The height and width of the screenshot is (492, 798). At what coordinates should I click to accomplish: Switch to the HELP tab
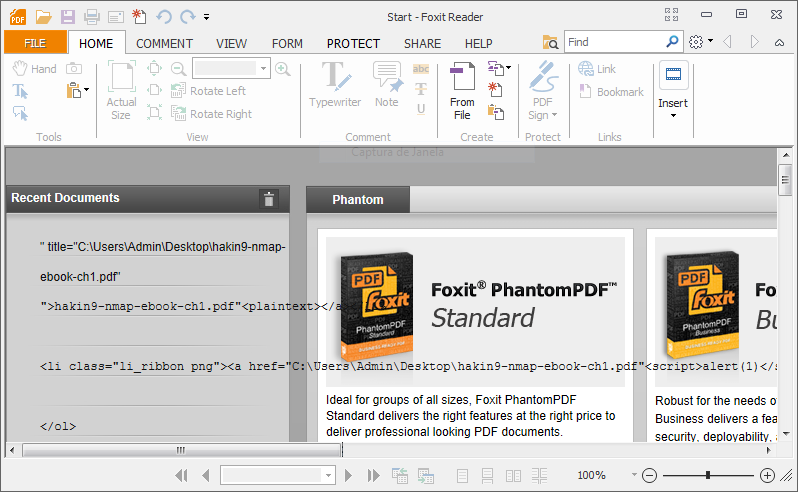[x=478, y=44]
